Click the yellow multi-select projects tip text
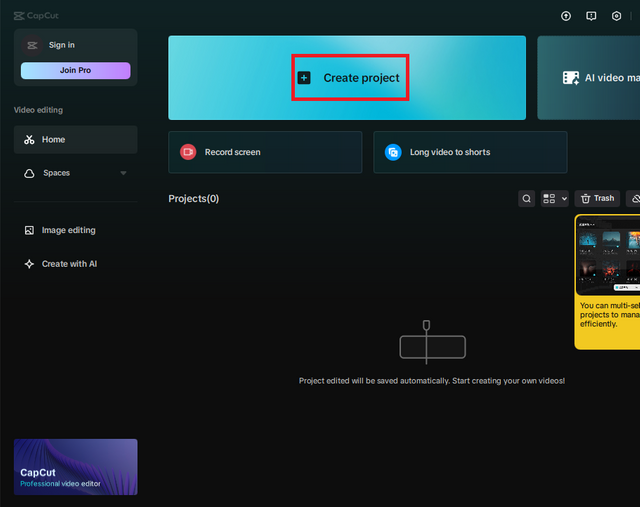The width and height of the screenshot is (640, 507). (x=609, y=314)
